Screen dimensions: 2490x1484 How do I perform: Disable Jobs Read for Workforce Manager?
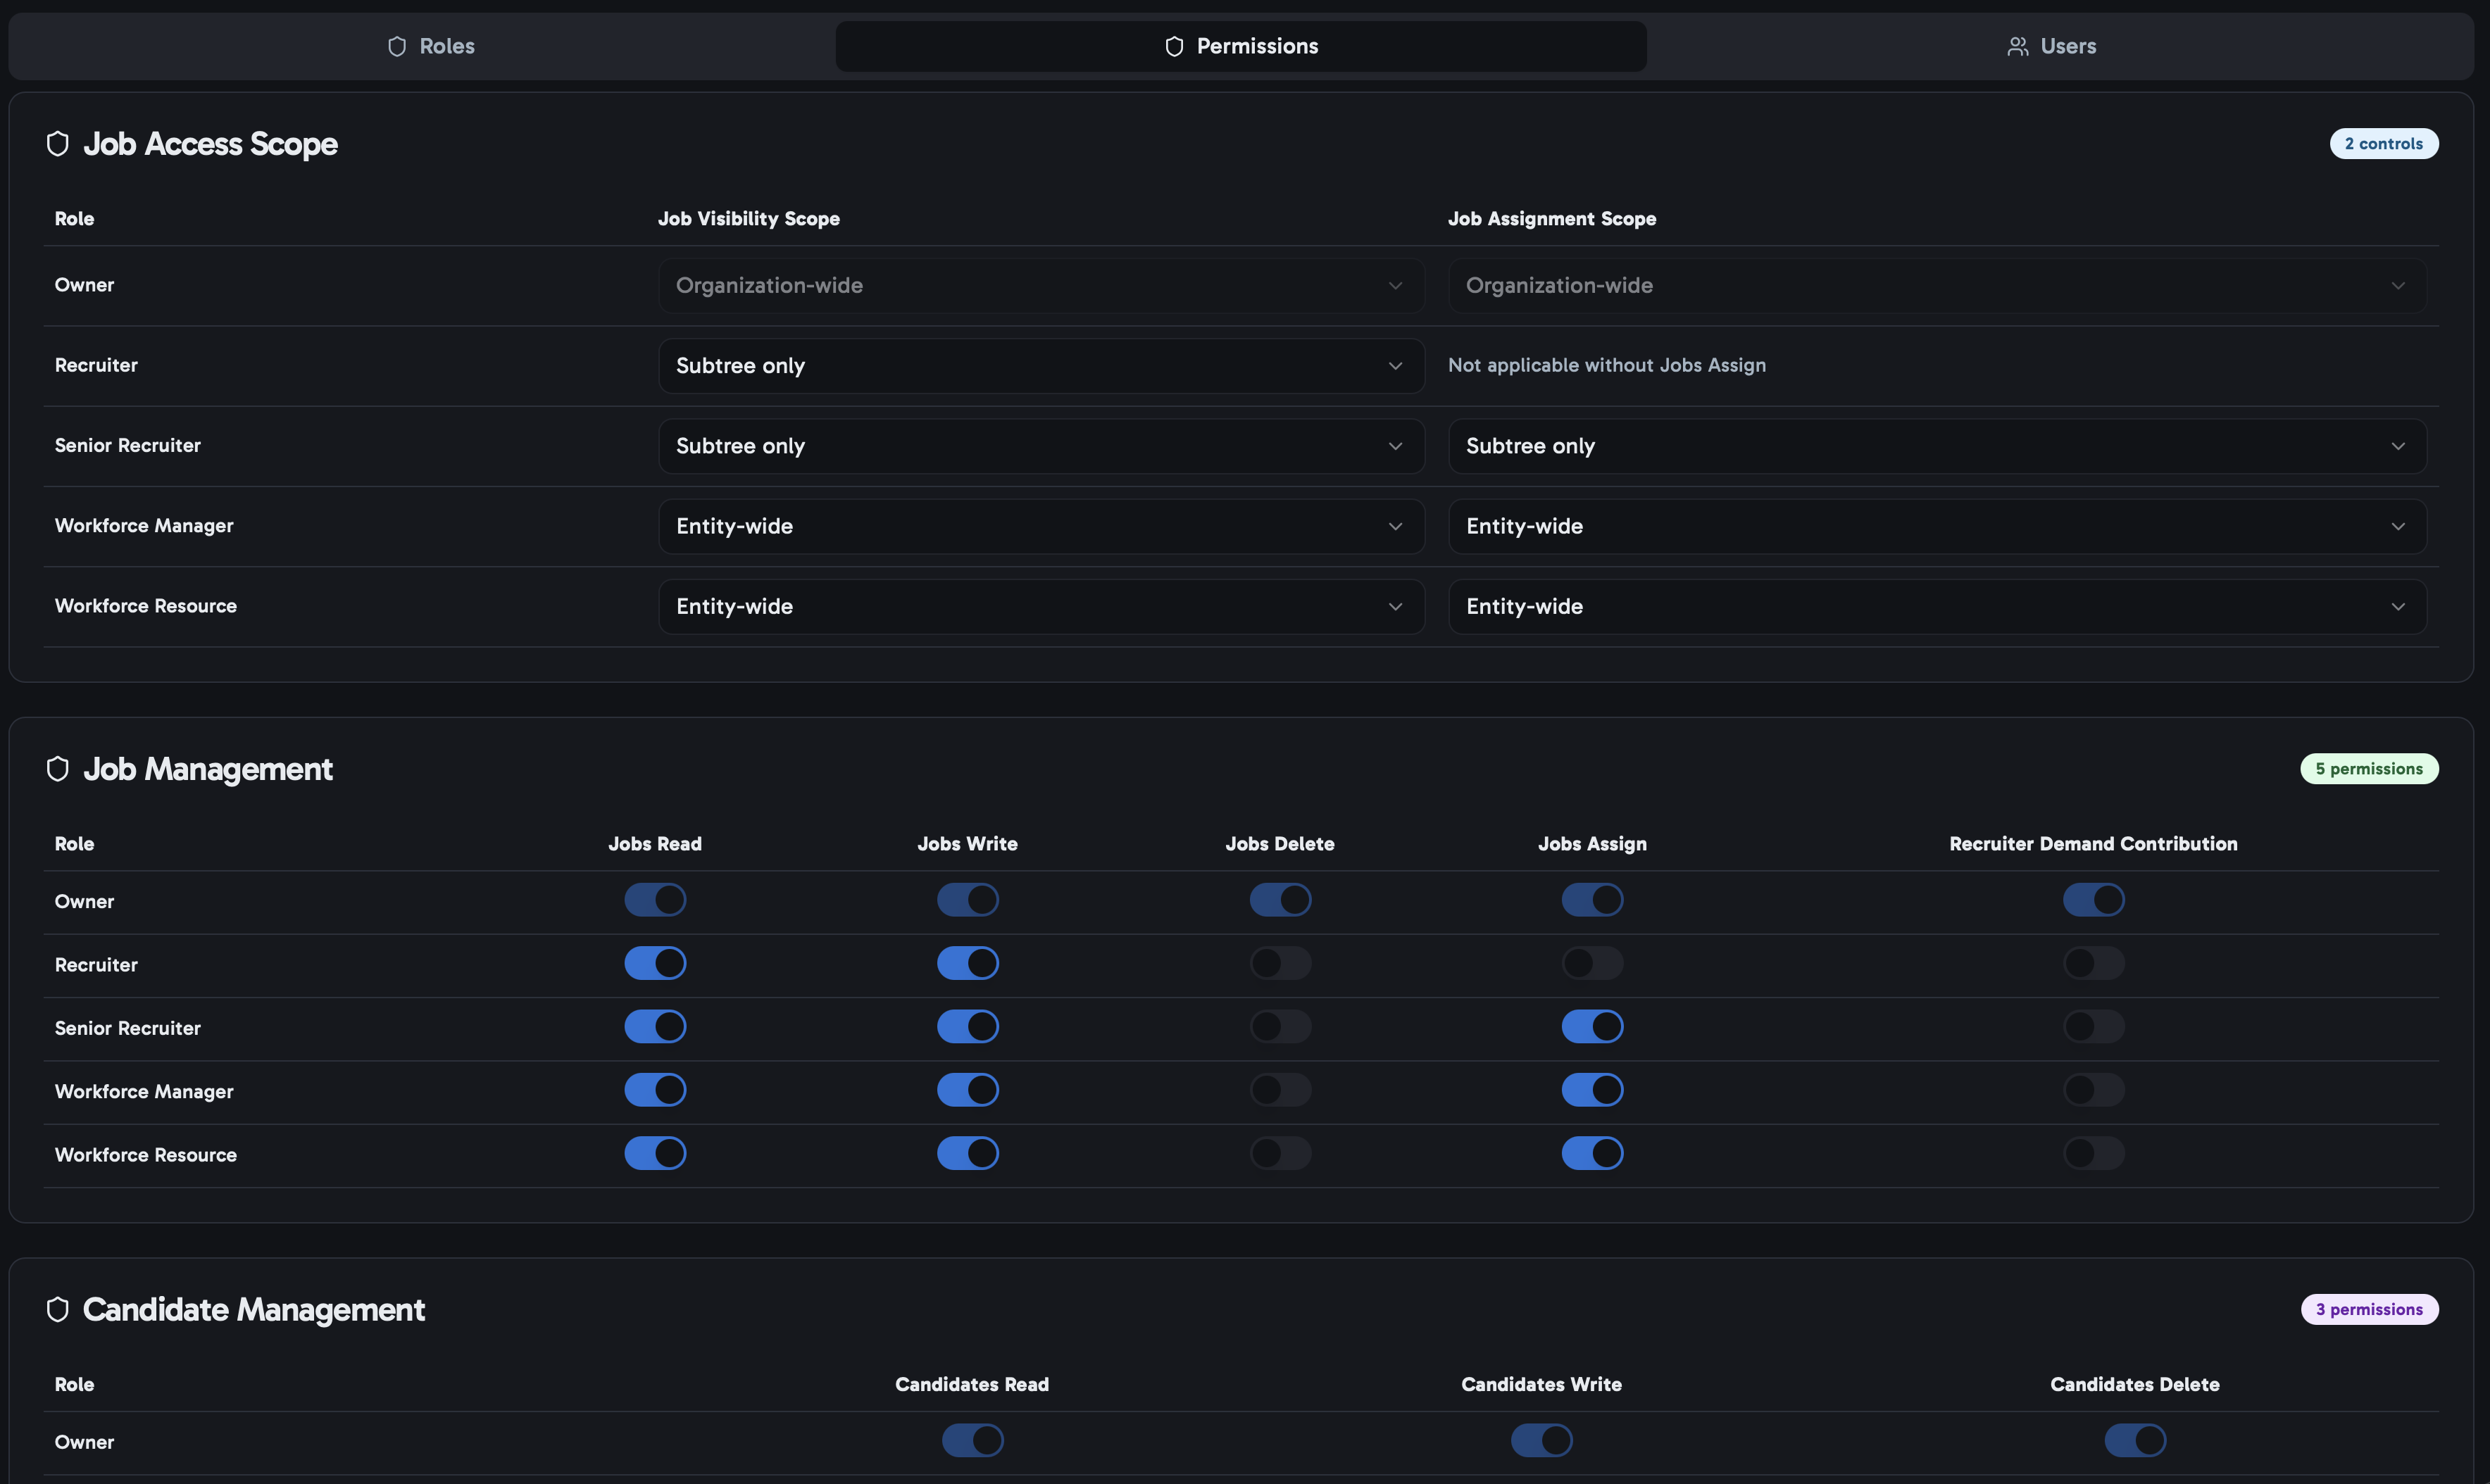pos(655,1090)
